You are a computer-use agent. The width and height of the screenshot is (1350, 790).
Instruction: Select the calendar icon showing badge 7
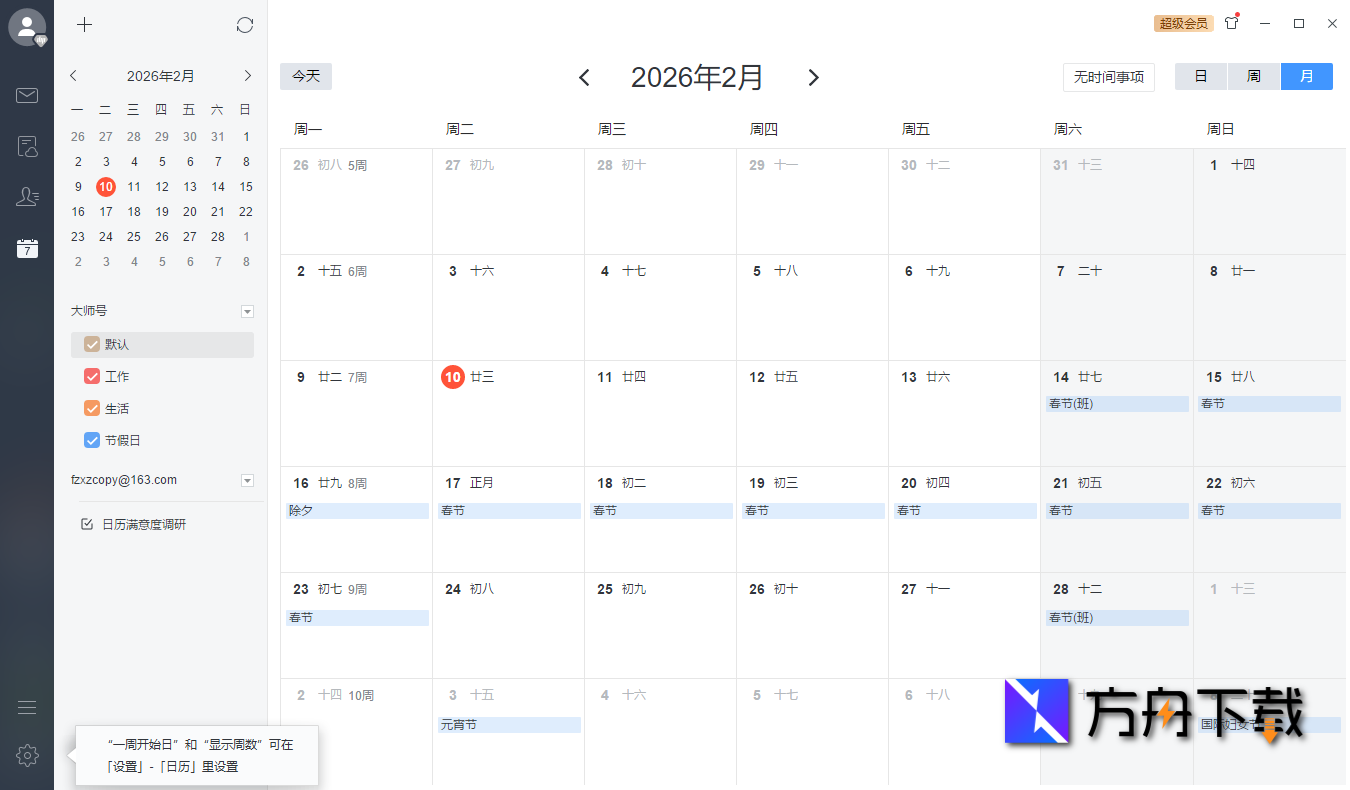tap(27, 248)
